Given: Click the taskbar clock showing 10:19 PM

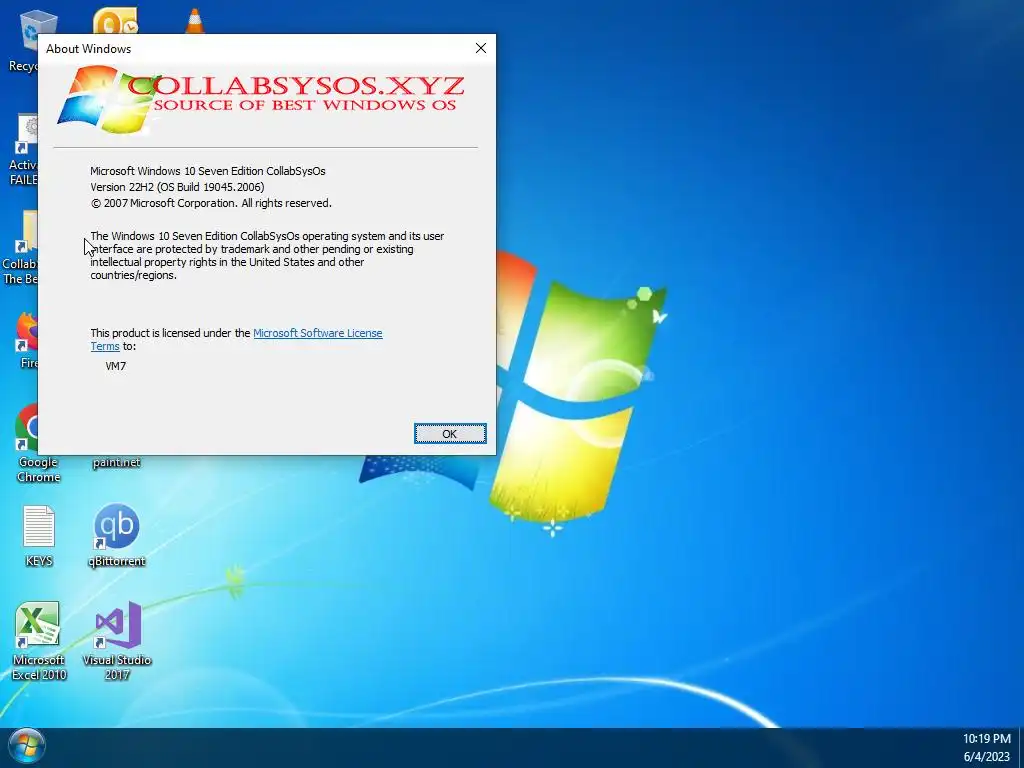Looking at the screenshot, I should tap(986, 747).
